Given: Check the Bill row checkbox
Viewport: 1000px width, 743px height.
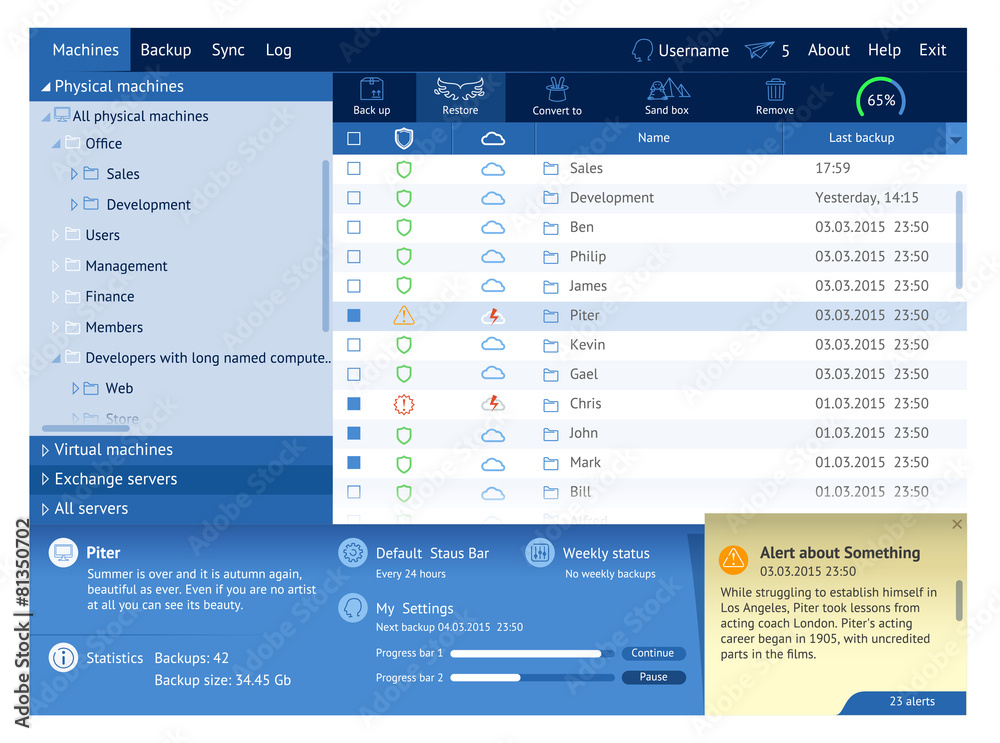Looking at the screenshot, I should 354,492.
